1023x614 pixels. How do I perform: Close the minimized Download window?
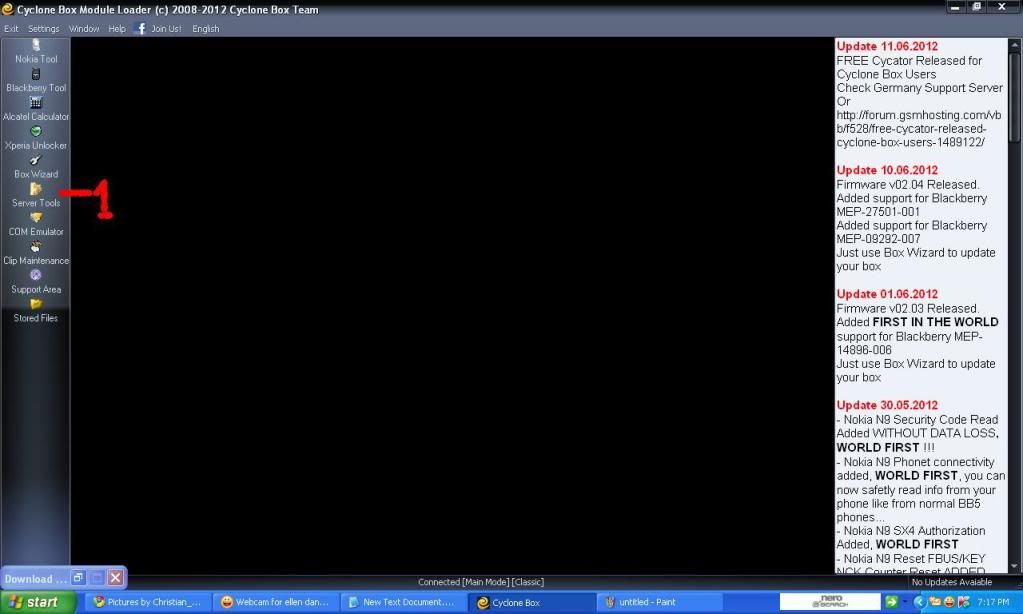(115, 577)
